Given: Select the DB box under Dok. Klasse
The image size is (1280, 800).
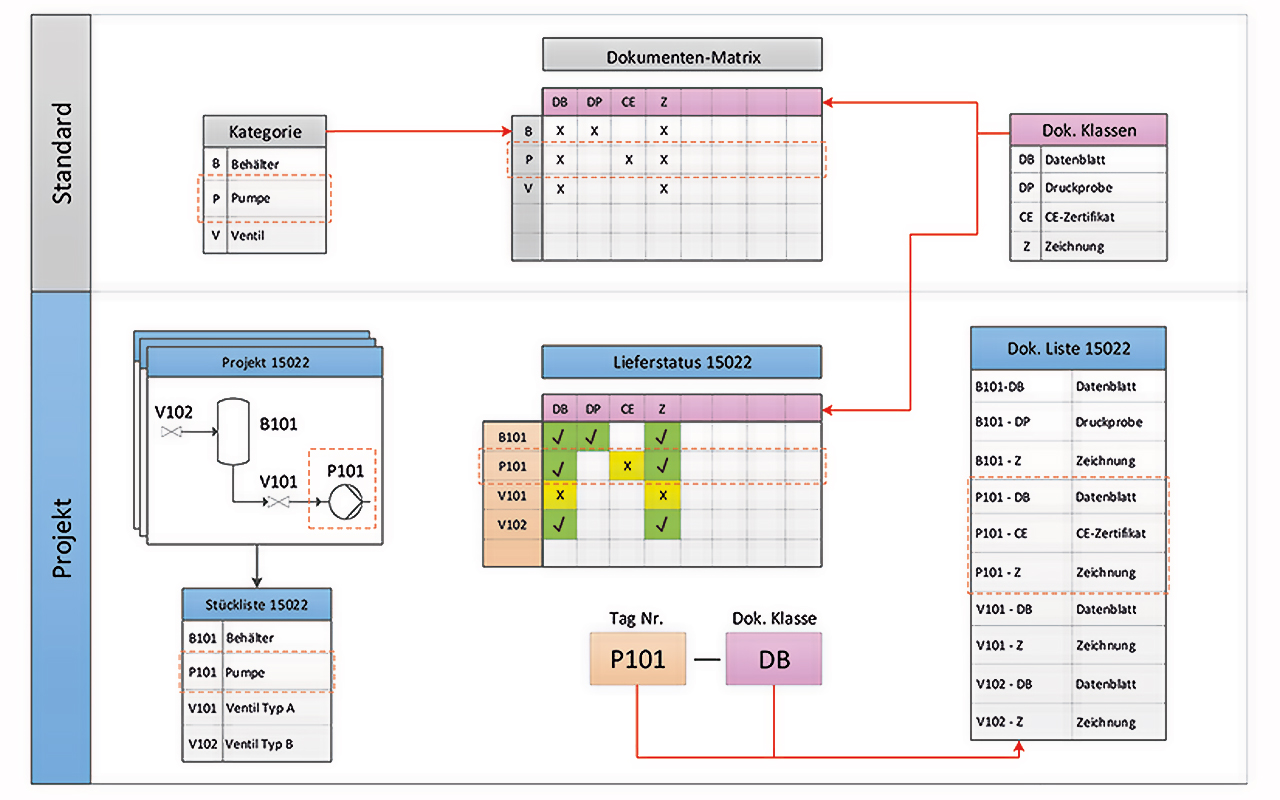Looking at the screenshot, I should point(773,658).
